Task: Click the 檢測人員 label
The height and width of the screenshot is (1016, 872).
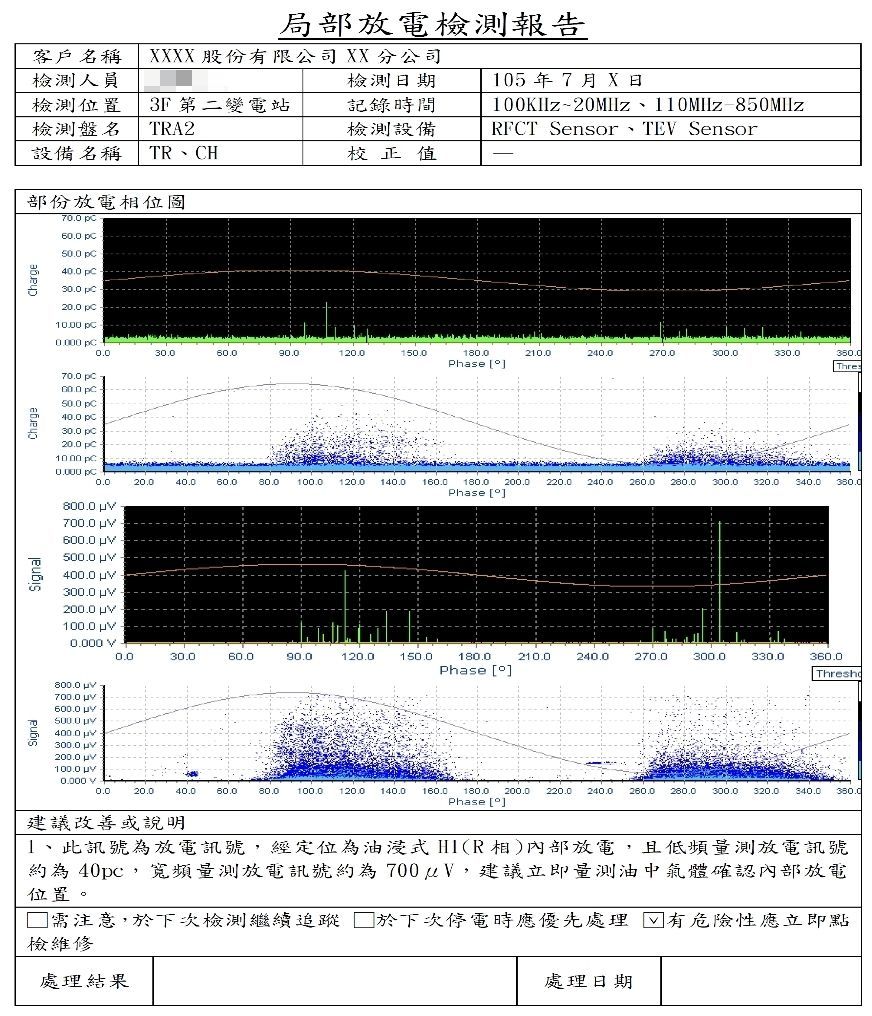Action: (x=76, y=80)
